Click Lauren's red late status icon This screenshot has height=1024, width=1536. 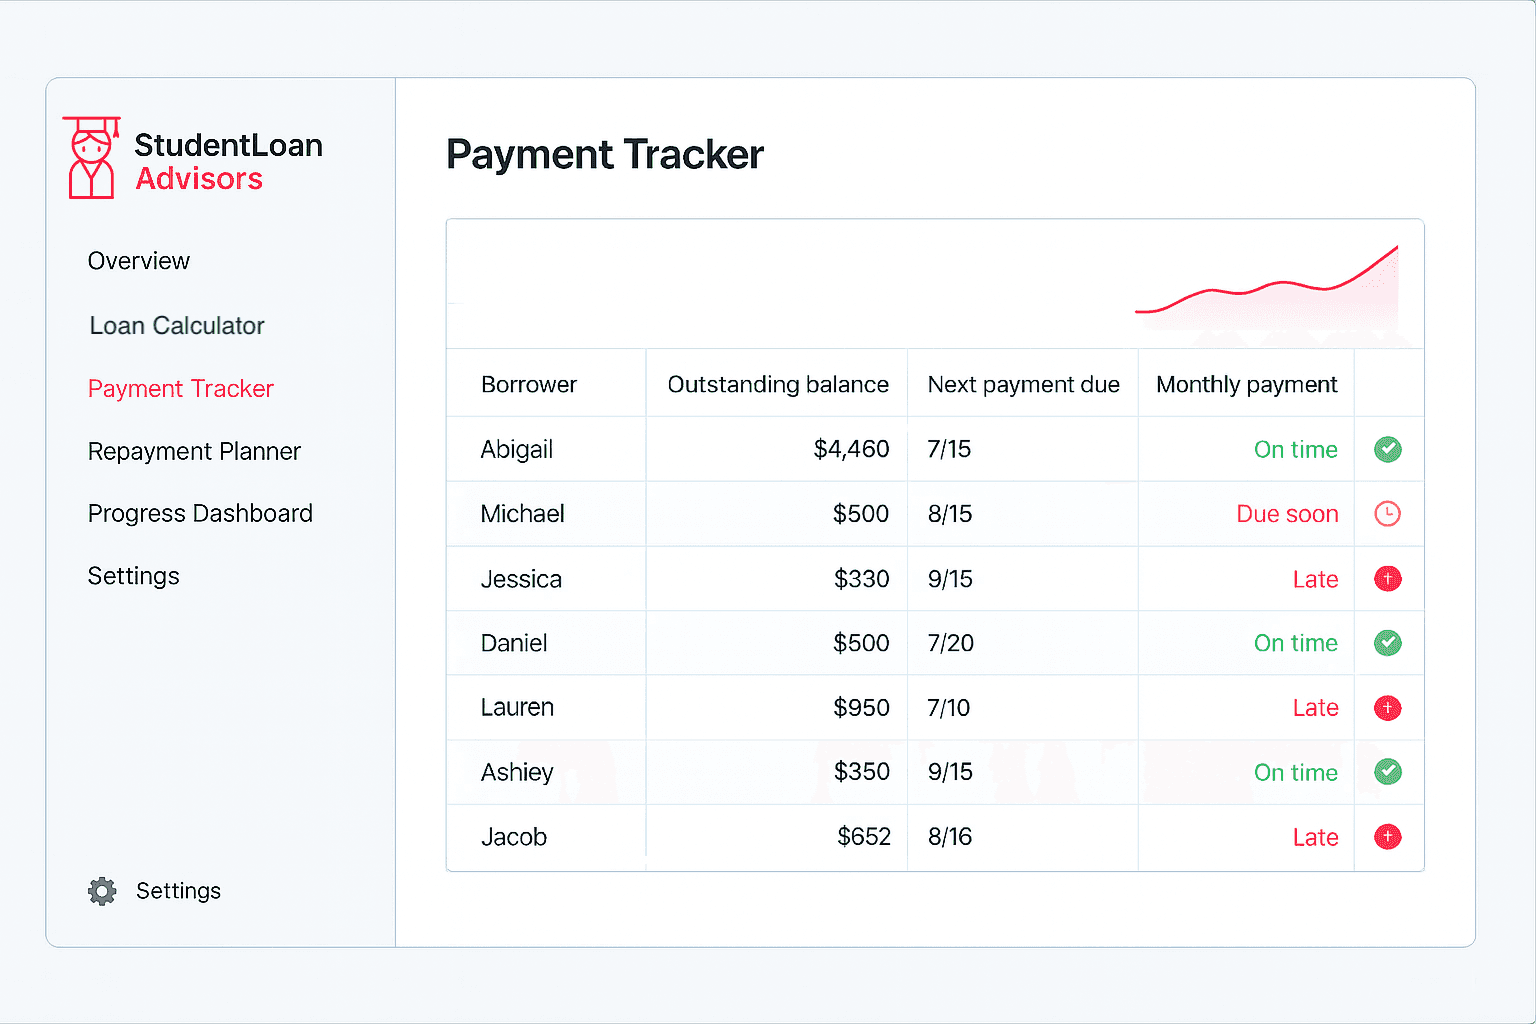1387,708
